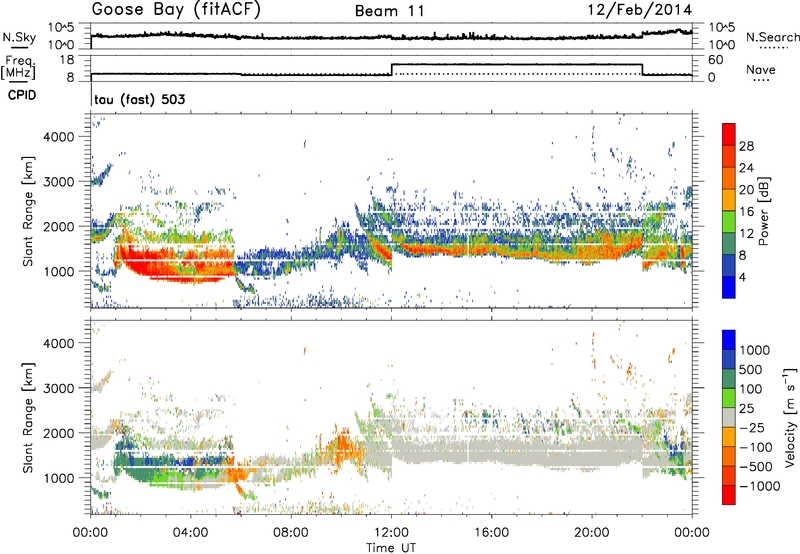The image size is (800, 554).
Task: Click the frequency step-down near 22:00
Action: [x=642, y=70]
